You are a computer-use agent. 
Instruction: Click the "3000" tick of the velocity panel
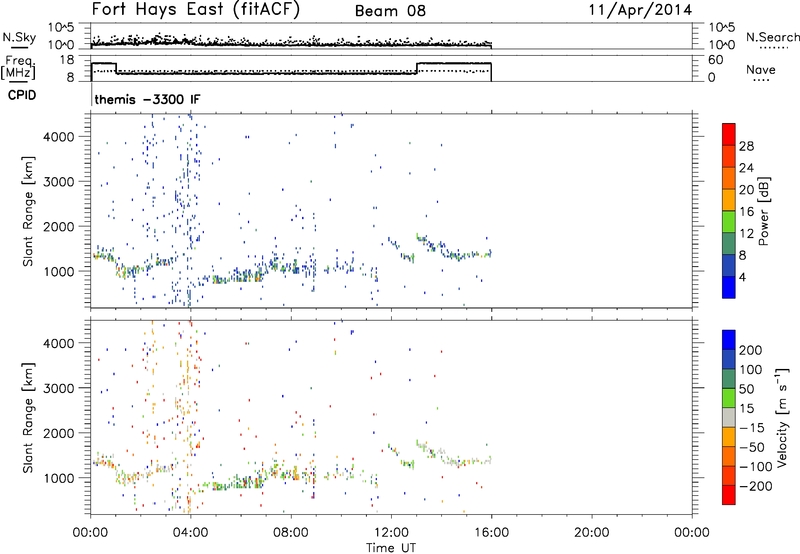click(59, 388)
